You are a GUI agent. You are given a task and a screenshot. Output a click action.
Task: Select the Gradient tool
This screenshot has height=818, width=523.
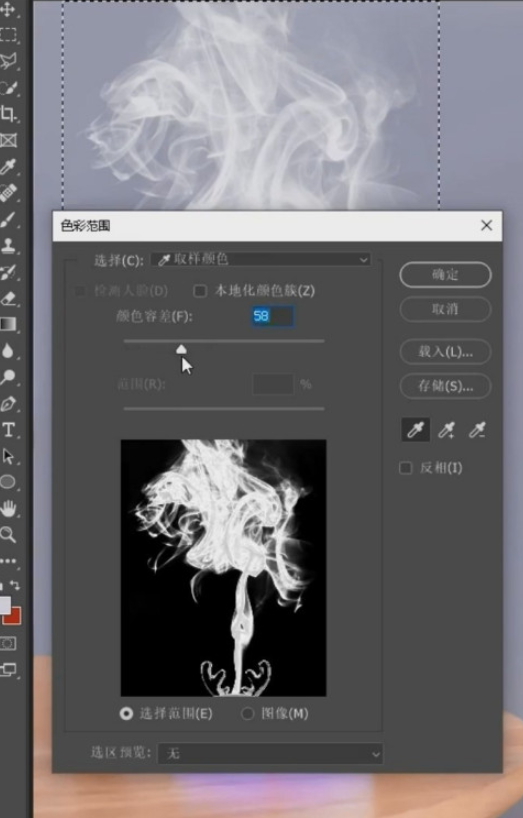click(x=8, y=324)
